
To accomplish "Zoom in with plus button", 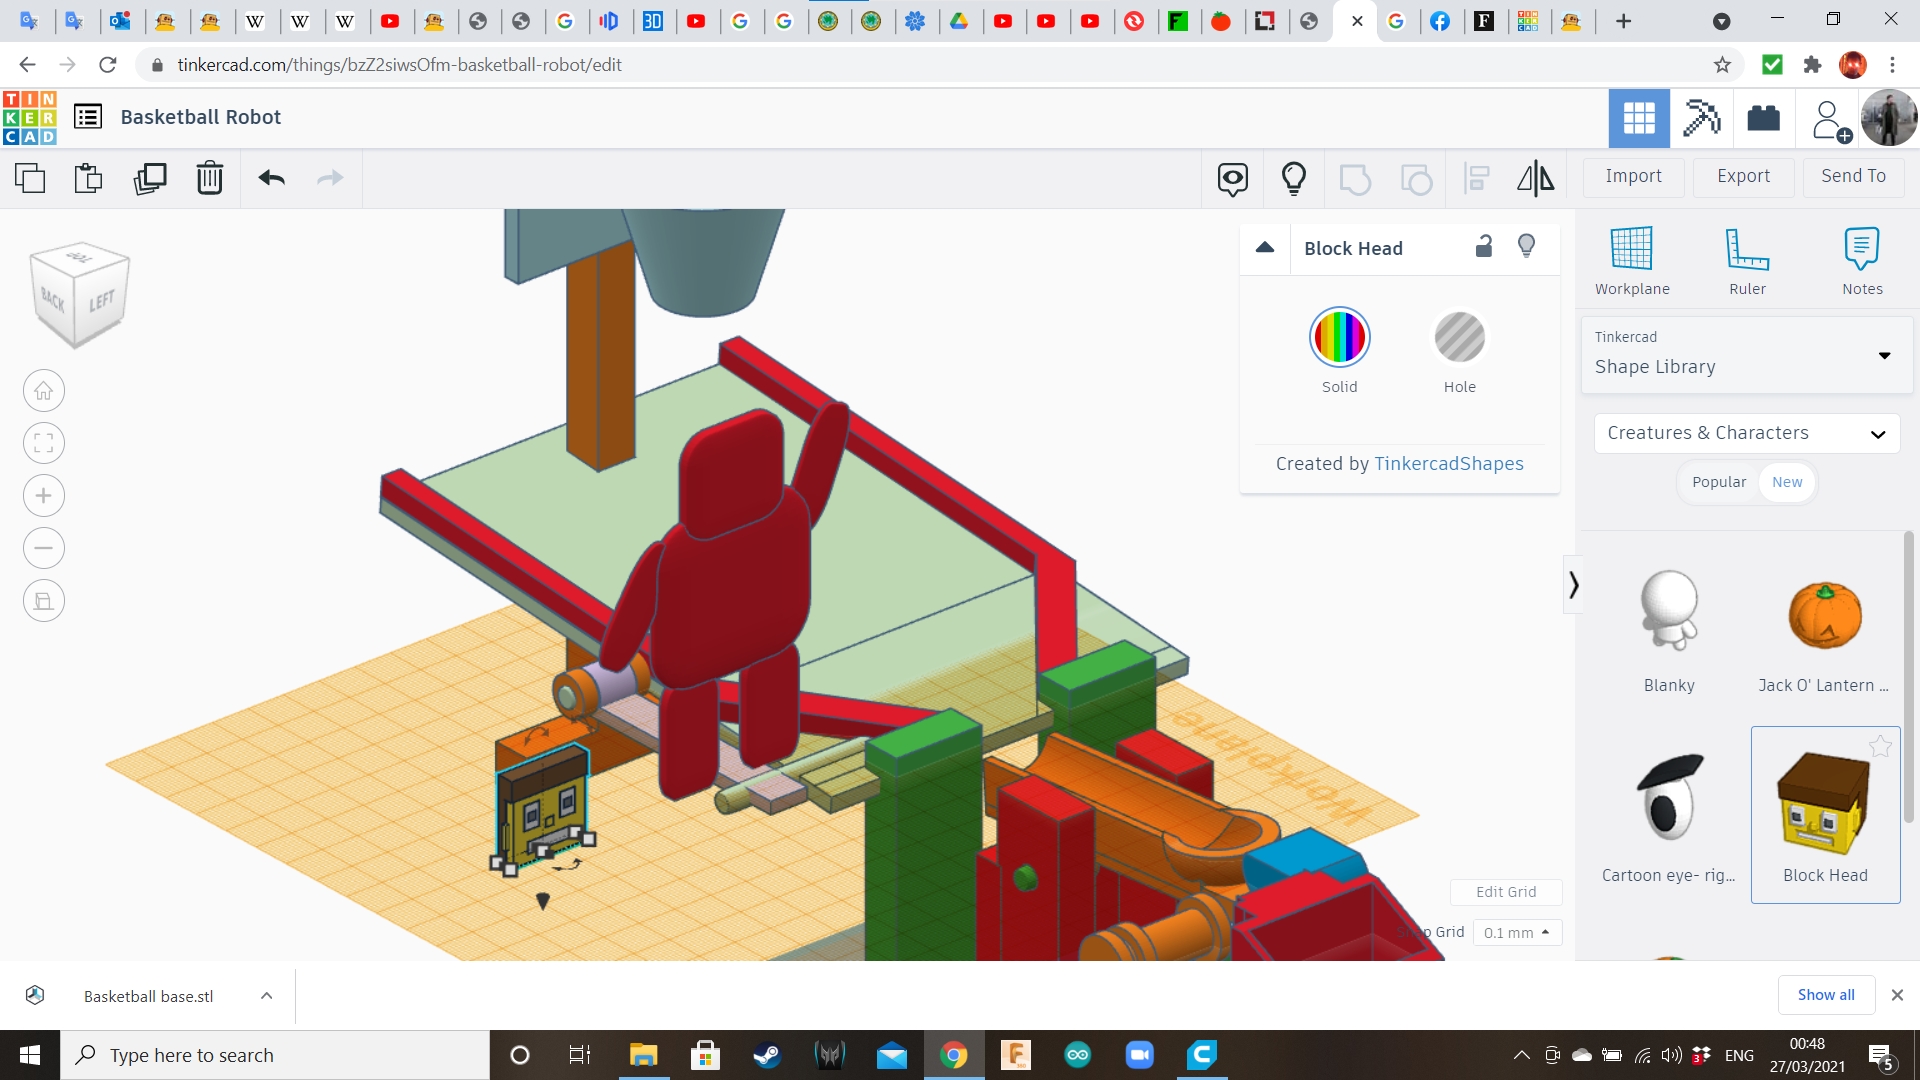I will 44,496.
